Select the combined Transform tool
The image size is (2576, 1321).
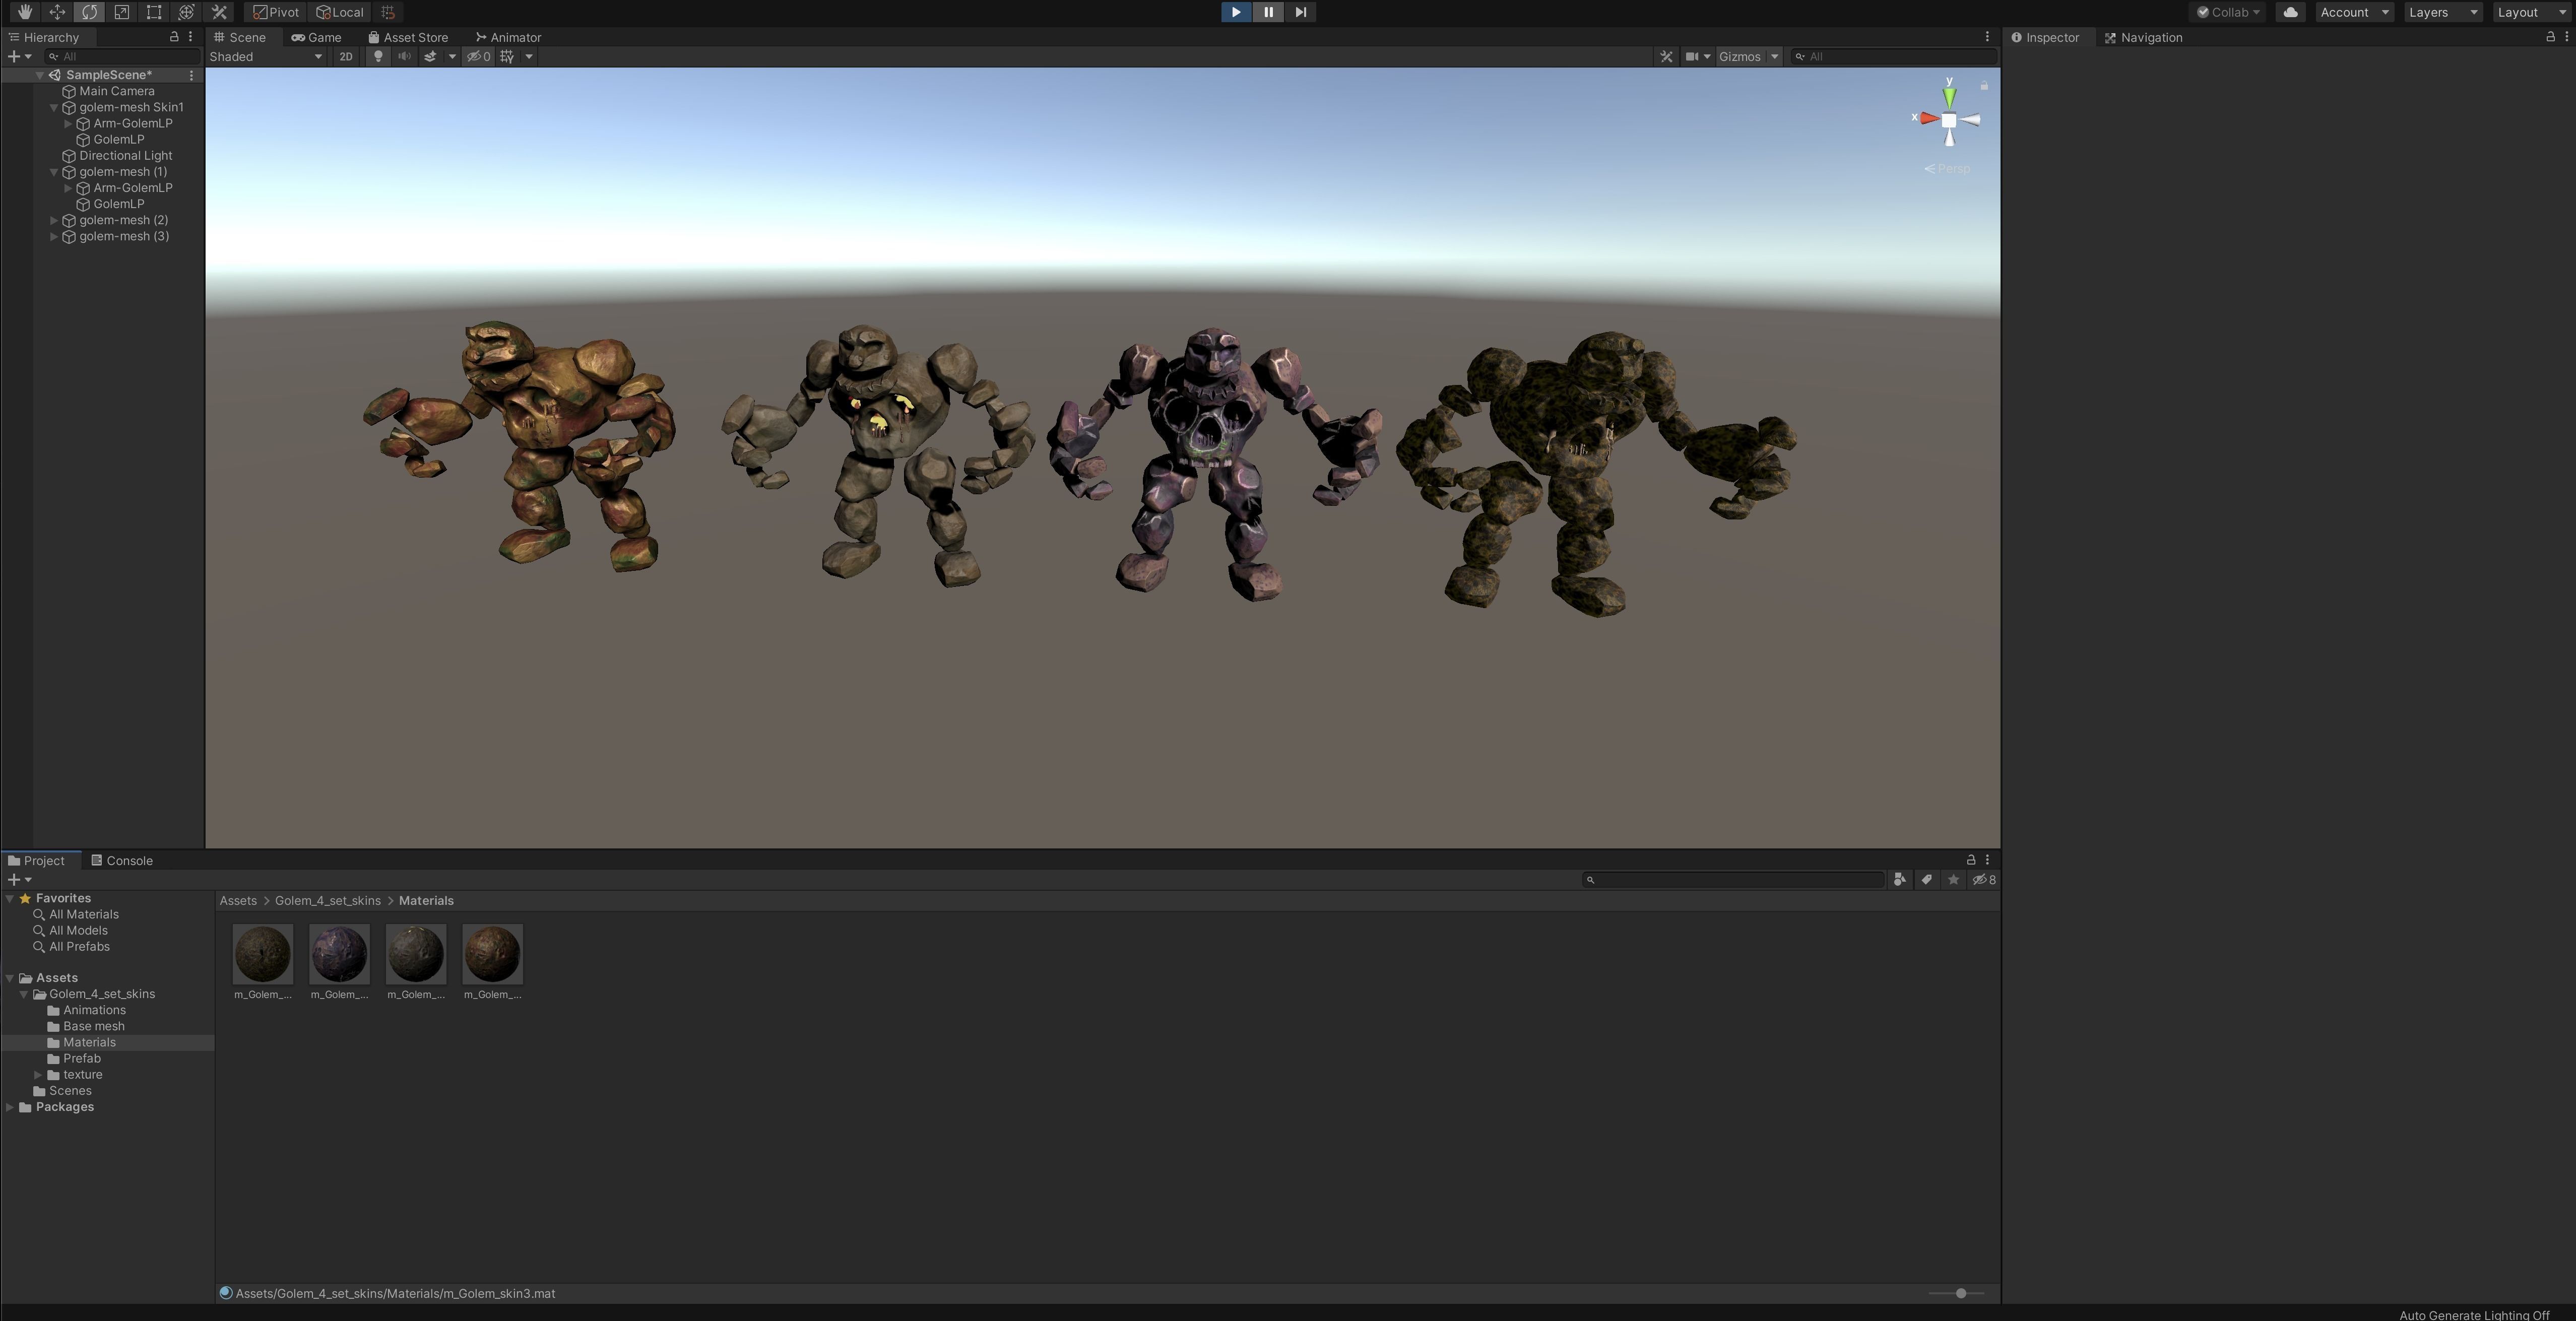tap(186, 12)
